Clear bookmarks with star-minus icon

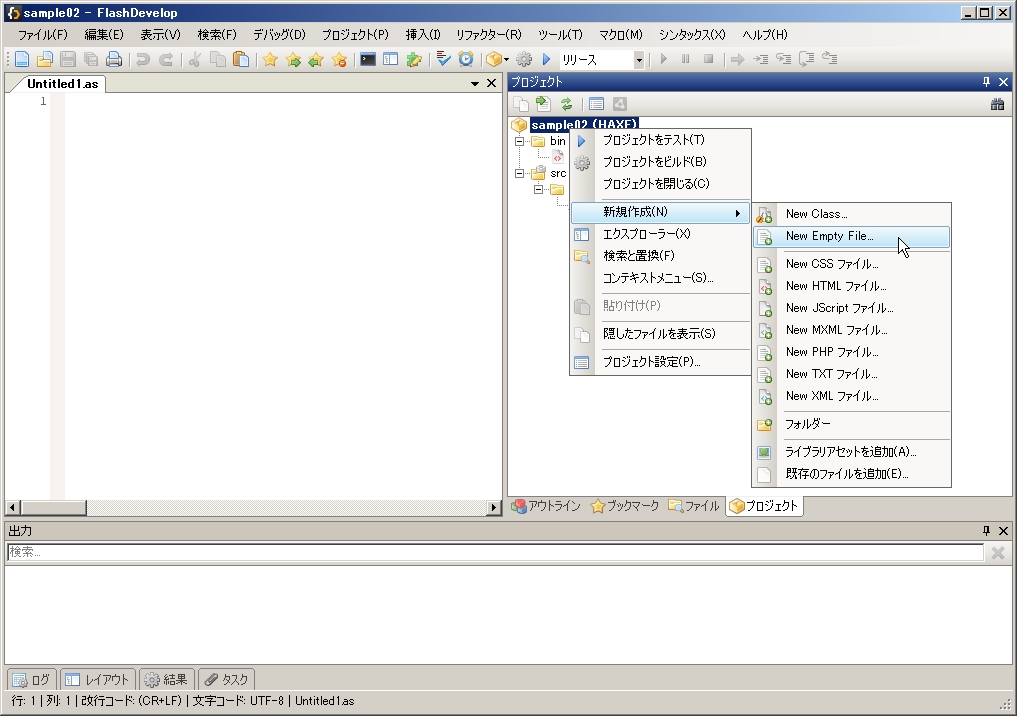point(339,60)
